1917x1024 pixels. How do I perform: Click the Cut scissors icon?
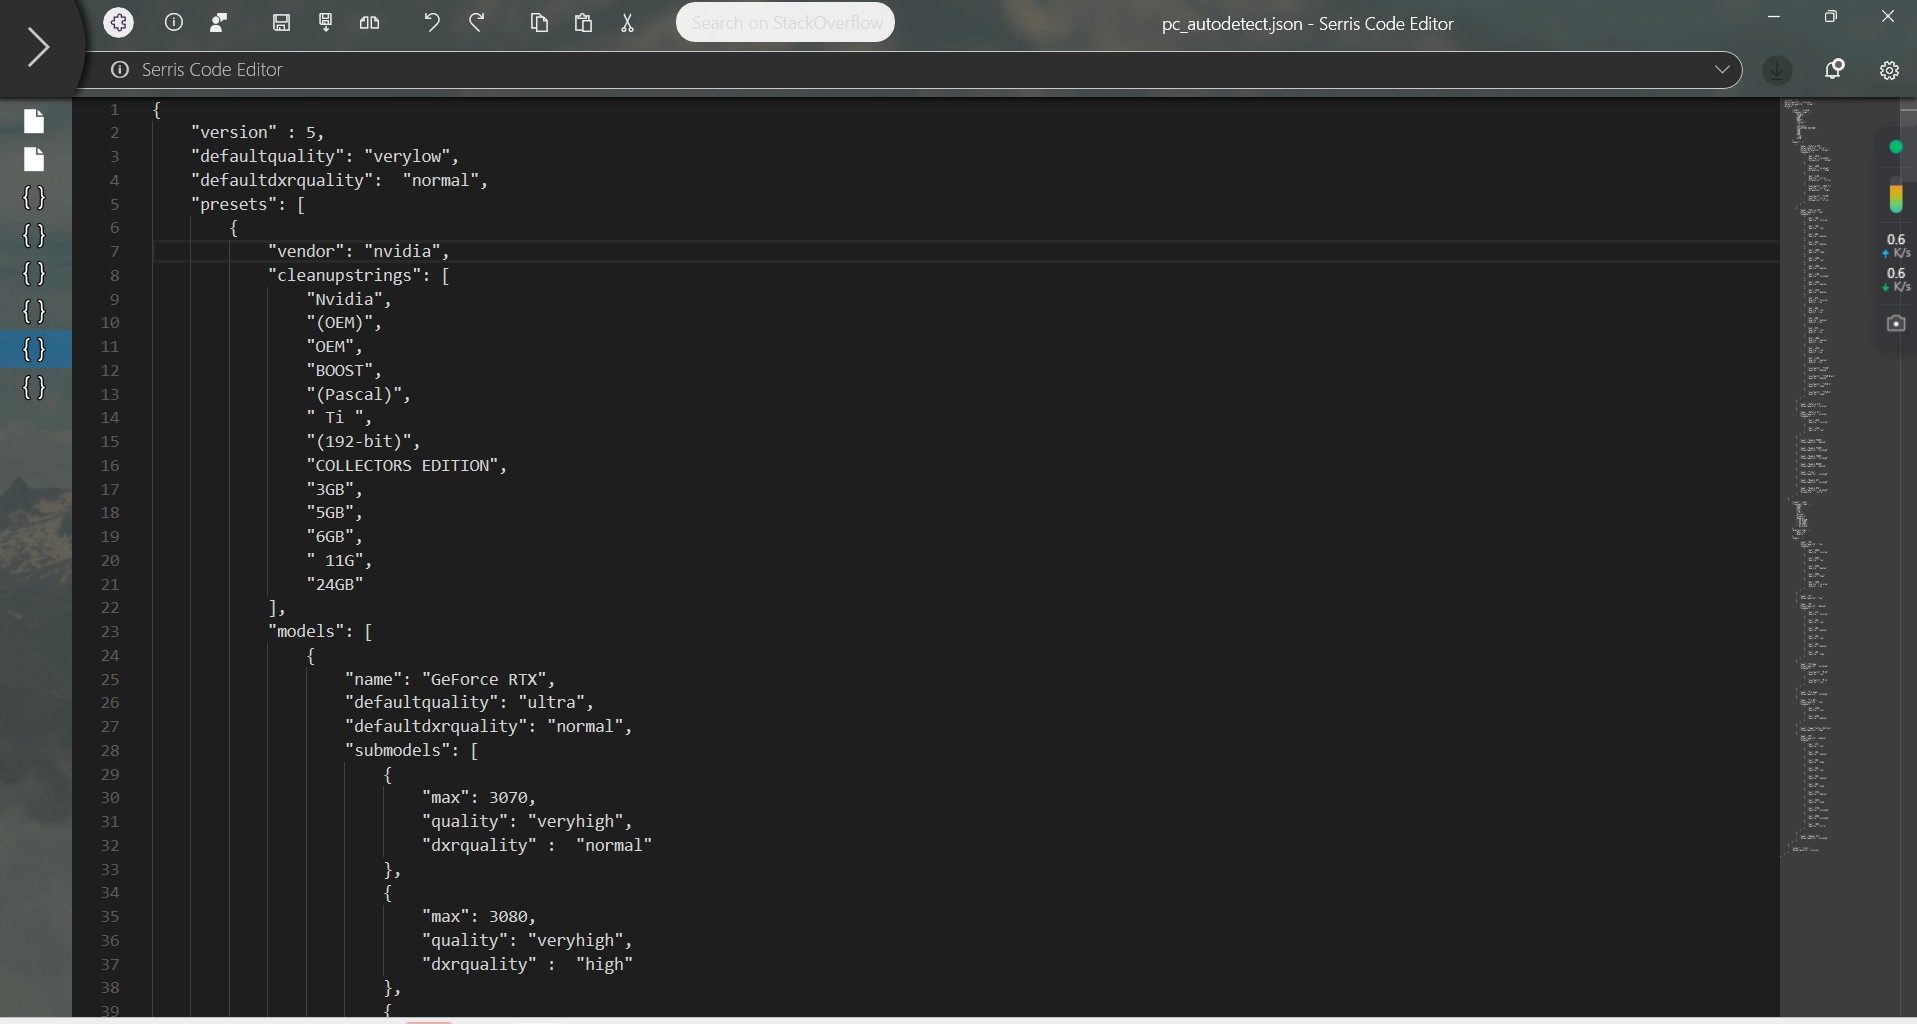(x=627, y=22)
